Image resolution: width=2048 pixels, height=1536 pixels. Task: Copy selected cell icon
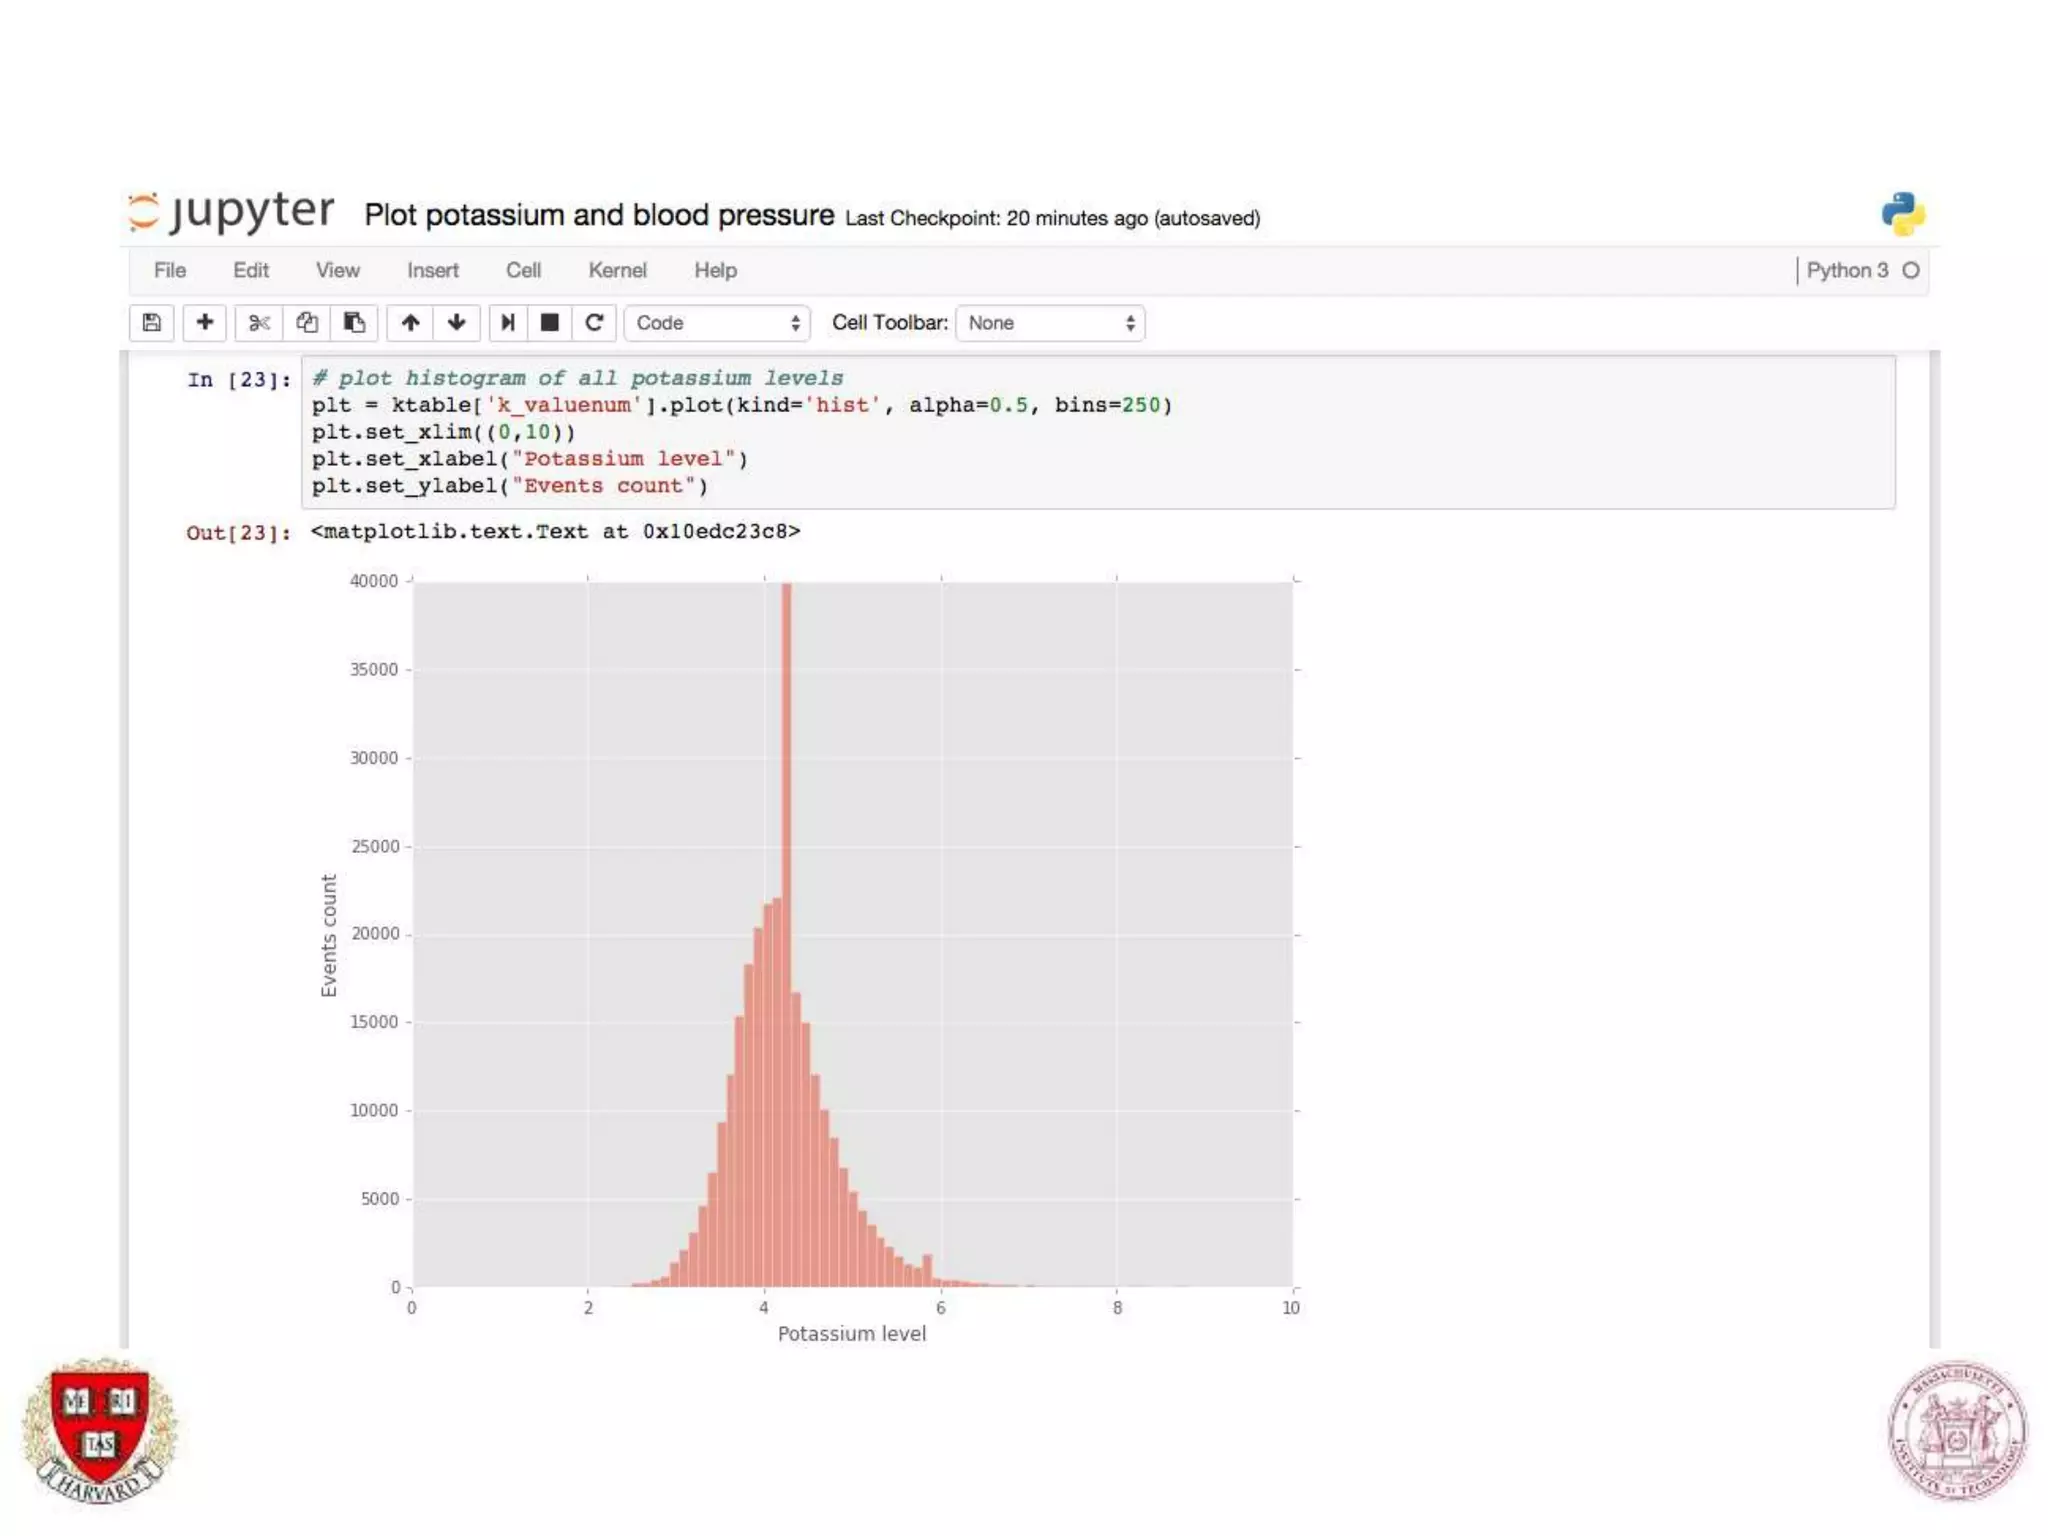pos(307,323)
